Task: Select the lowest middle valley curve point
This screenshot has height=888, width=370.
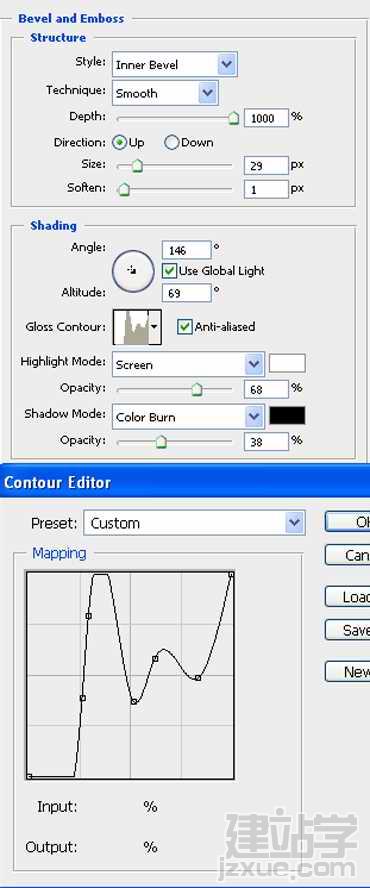Action: tap(134, 702)
